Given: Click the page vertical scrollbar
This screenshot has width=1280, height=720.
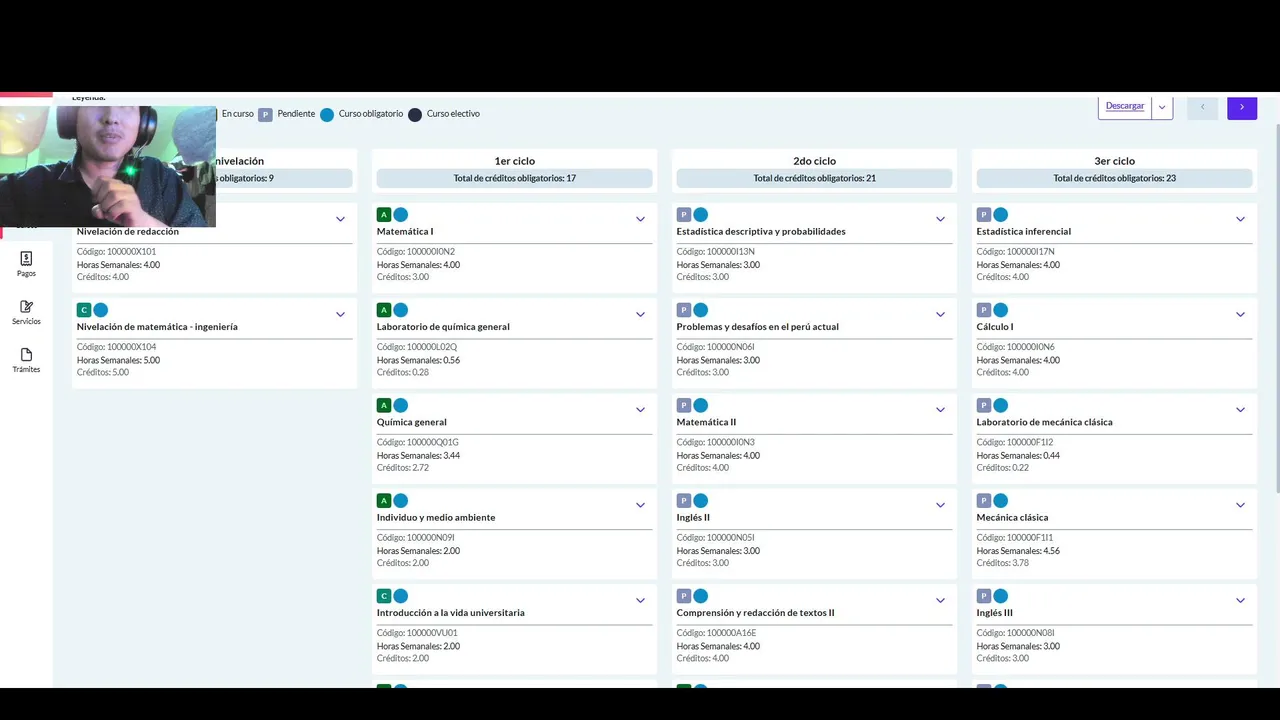Looking at the screenshot, I should (1276, 308).
